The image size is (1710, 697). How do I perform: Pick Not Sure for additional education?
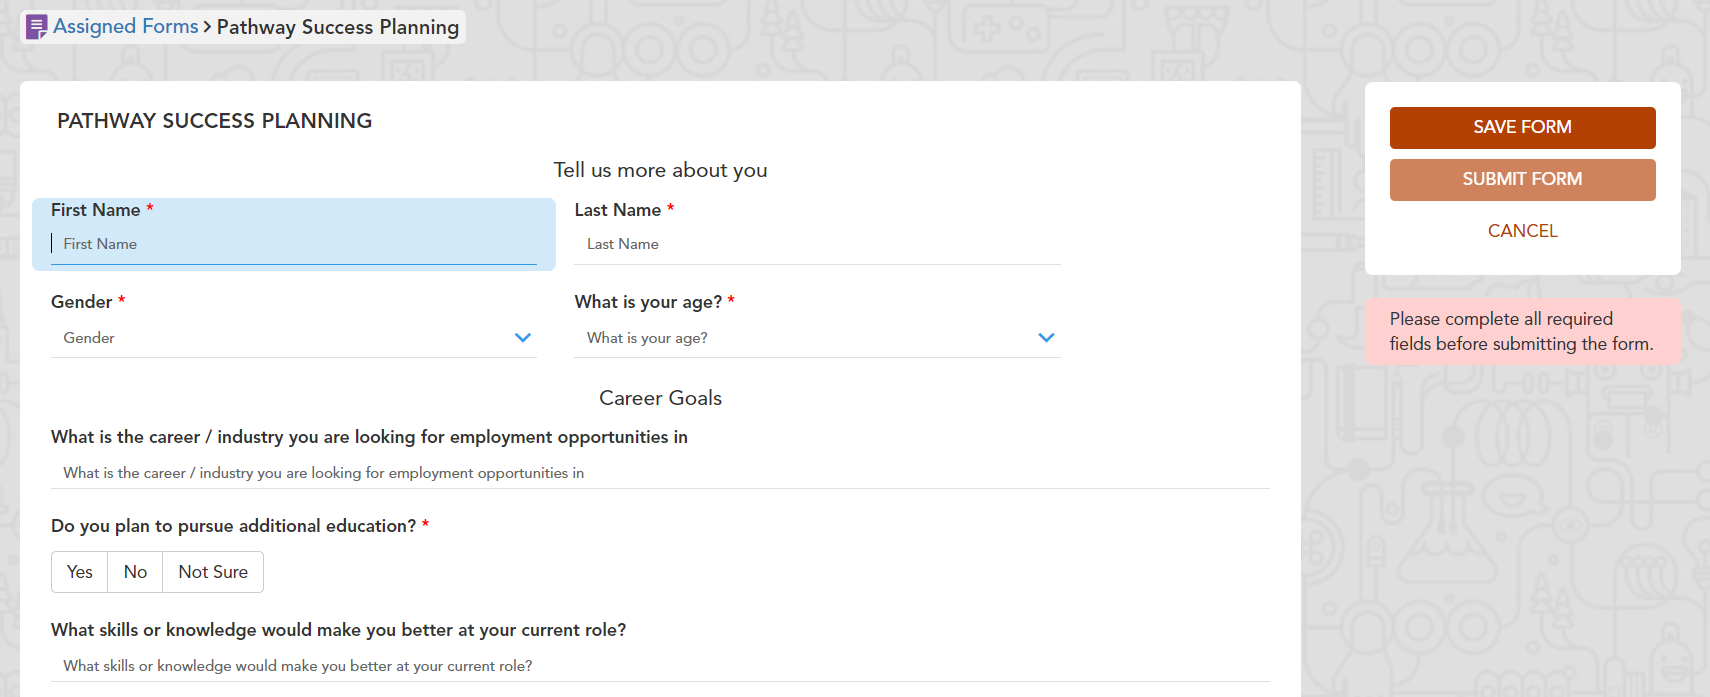pyautogui.click(x=213, y=572)
